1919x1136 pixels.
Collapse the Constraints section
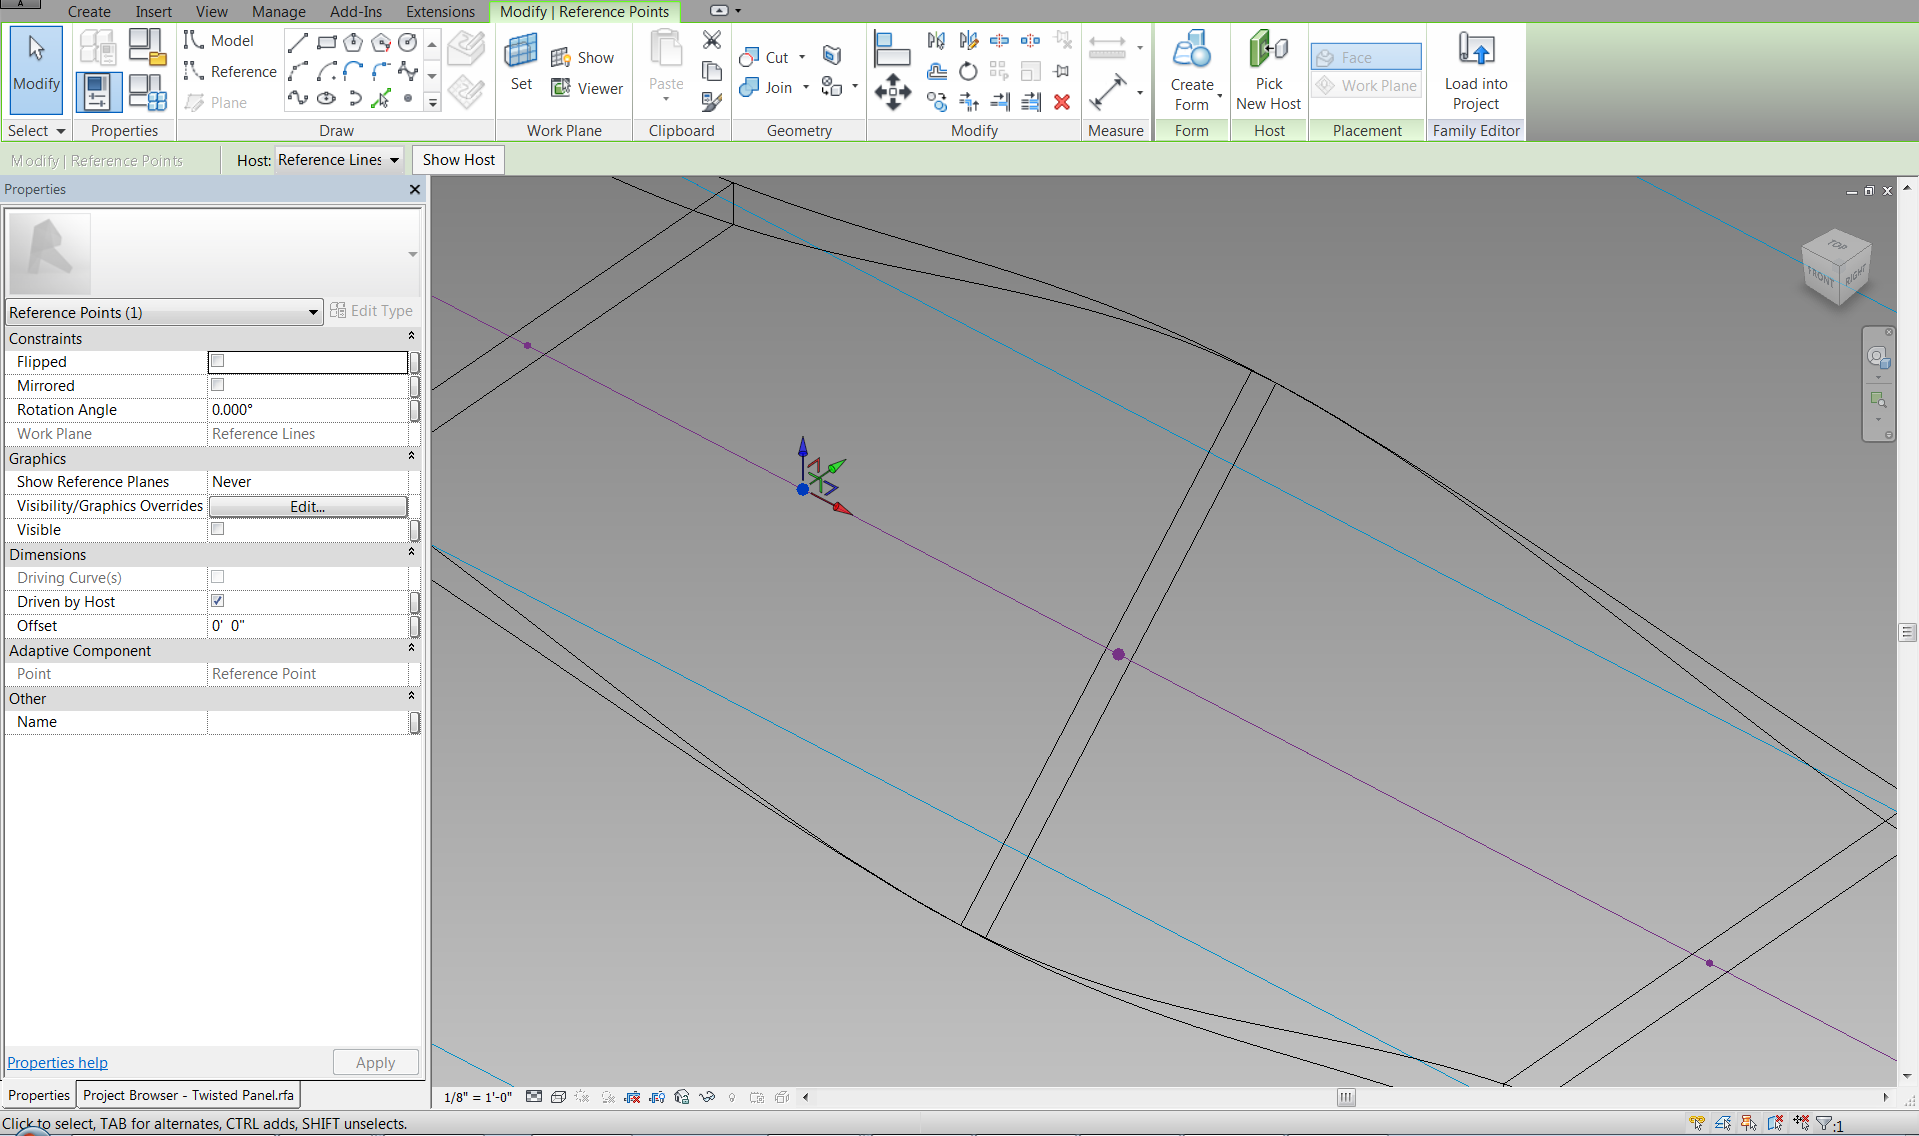[411, 337]
